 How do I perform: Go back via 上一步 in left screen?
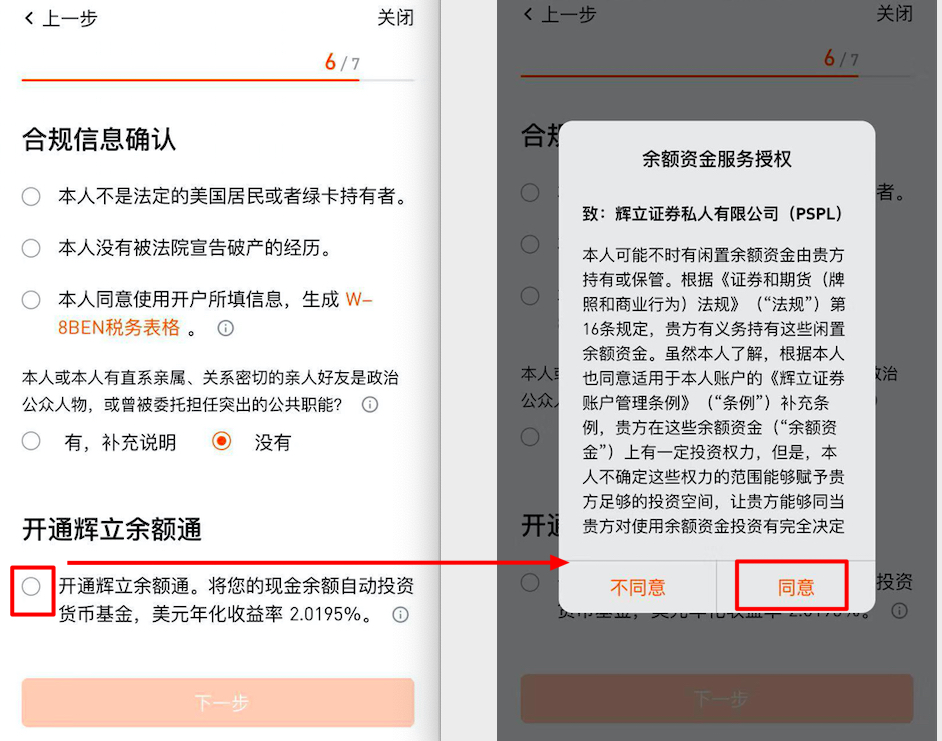click(61, 18)
